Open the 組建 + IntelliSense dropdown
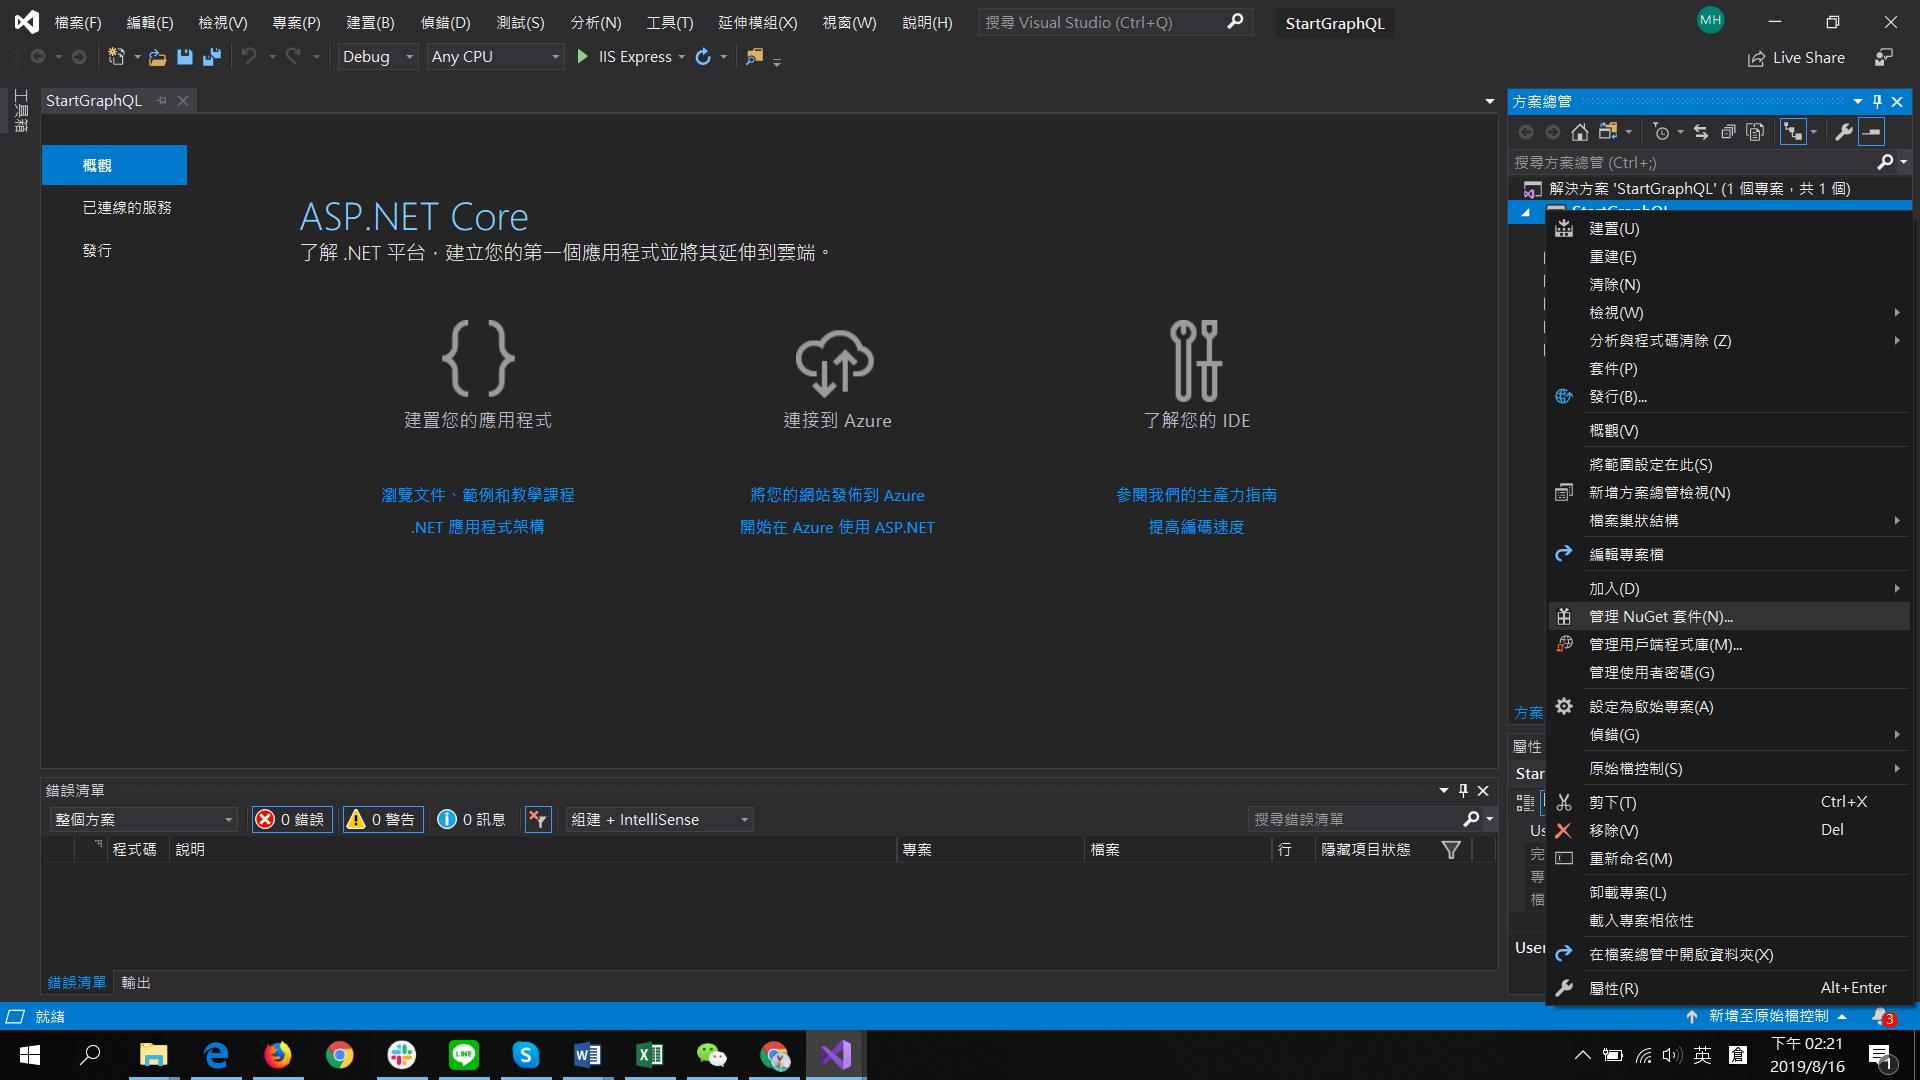 [x=659, y=820]
